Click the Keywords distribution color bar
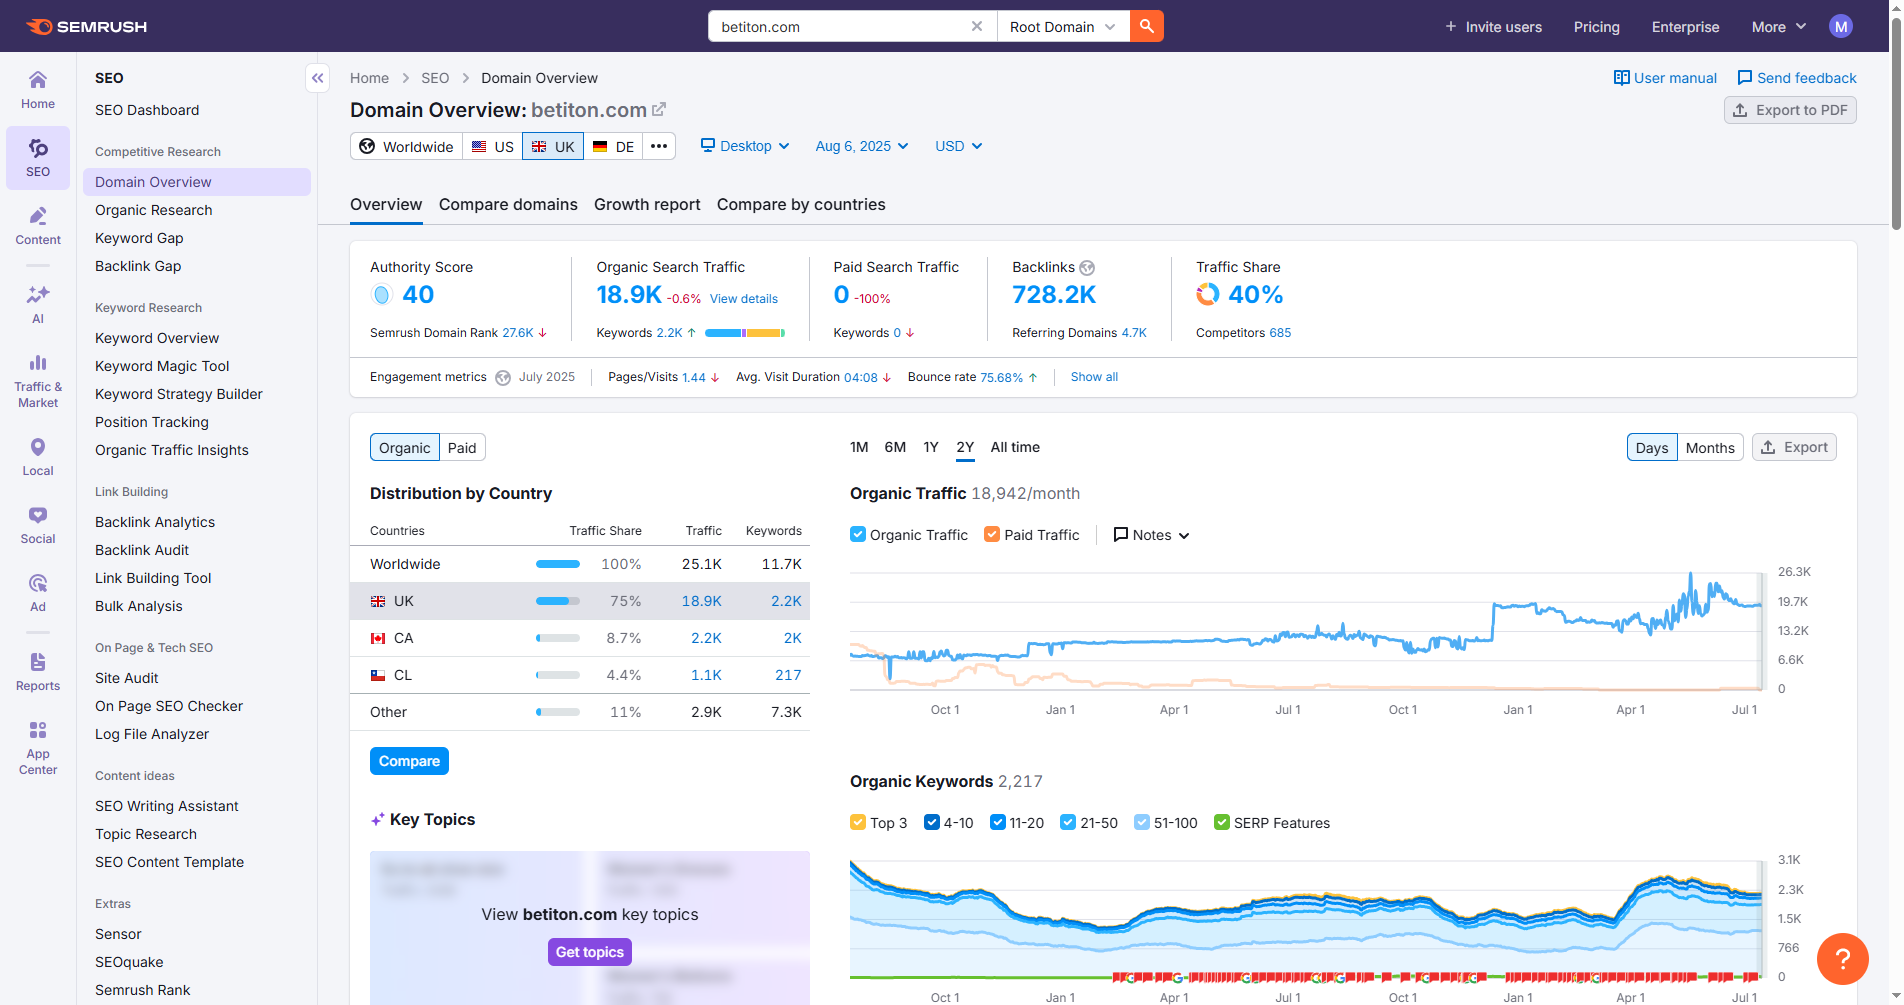Screen dimensions: 1904x1005 [745, 333]
